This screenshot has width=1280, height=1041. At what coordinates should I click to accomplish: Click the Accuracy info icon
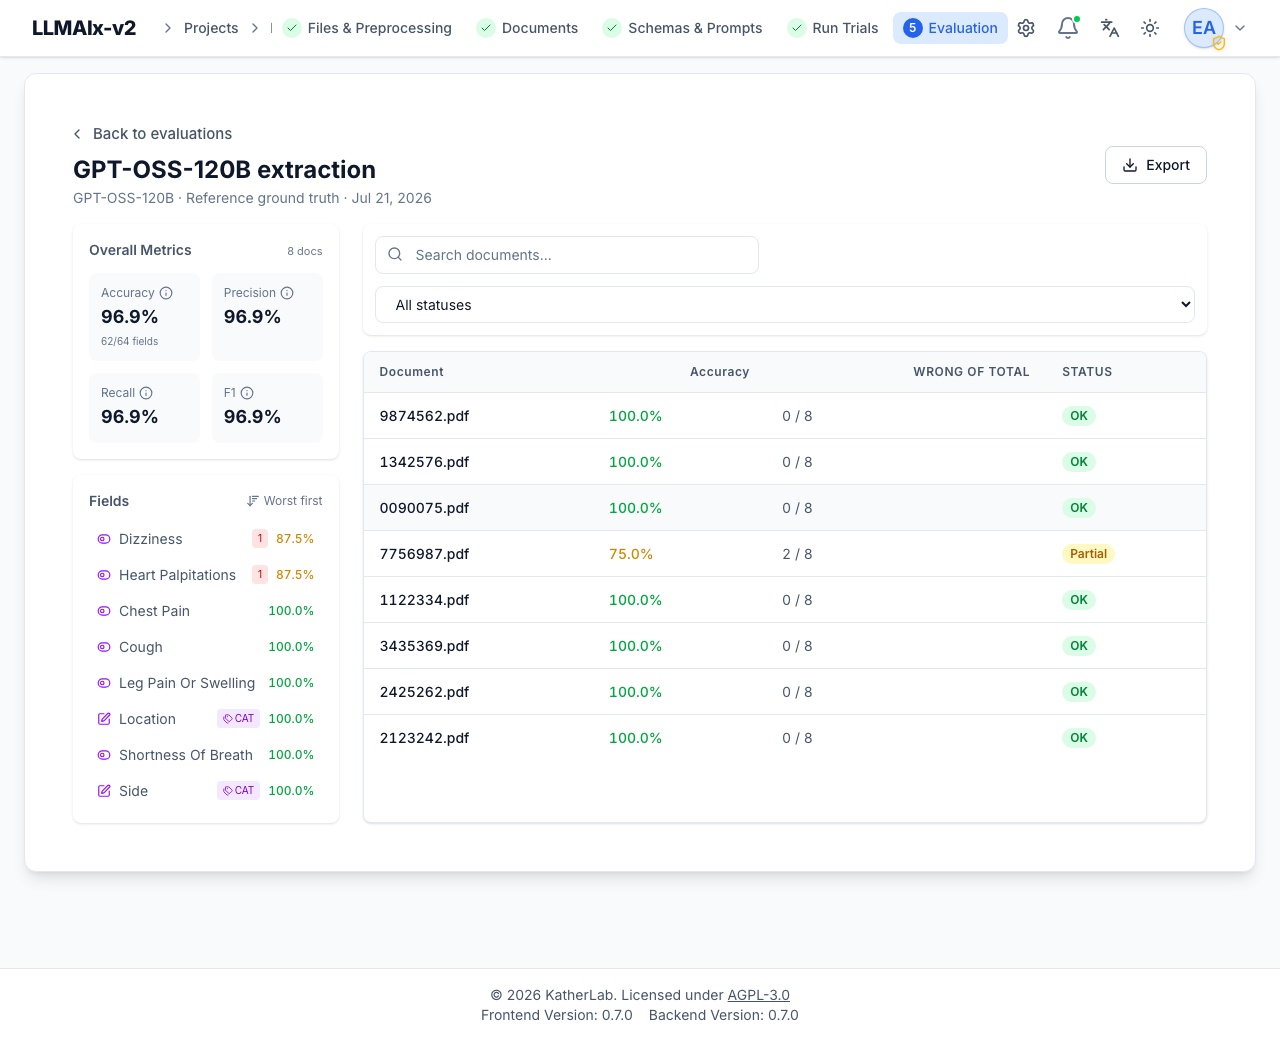[166, 293]
